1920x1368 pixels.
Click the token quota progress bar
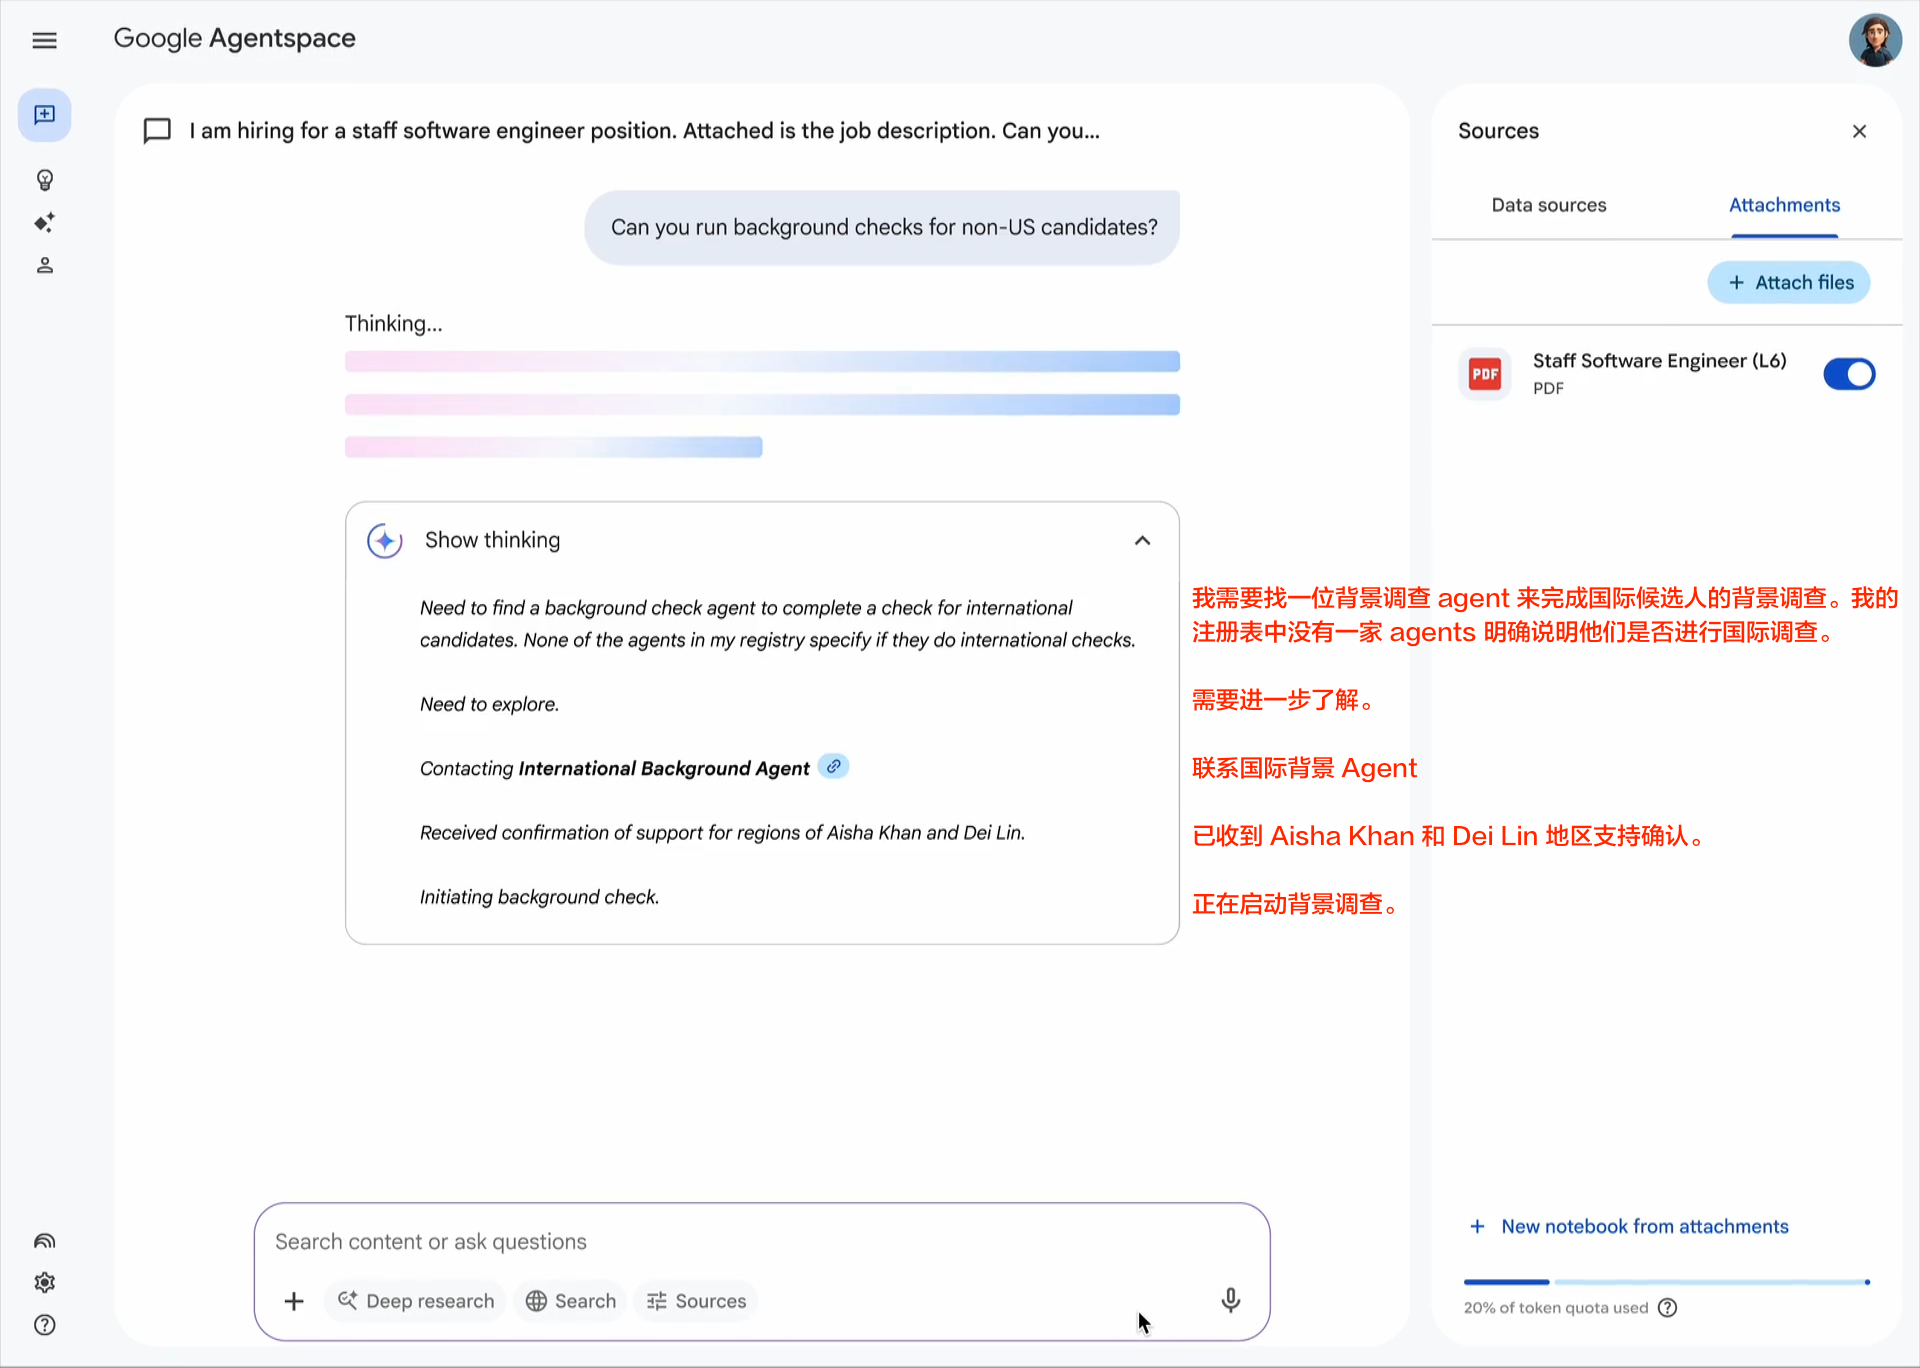tap(1666, 1282)
